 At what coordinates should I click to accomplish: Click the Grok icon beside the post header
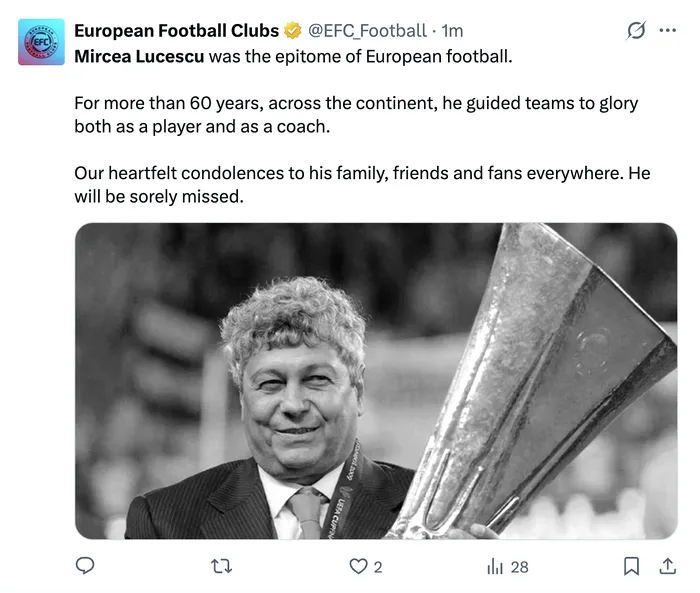[x=635, y=31]
